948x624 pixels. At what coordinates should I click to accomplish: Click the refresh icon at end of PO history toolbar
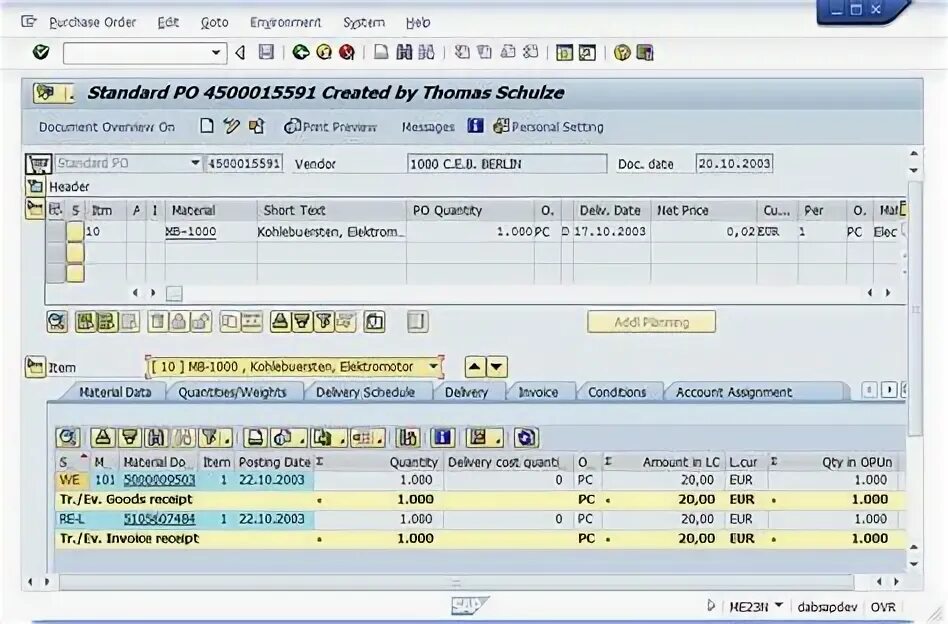coord(526,437)
